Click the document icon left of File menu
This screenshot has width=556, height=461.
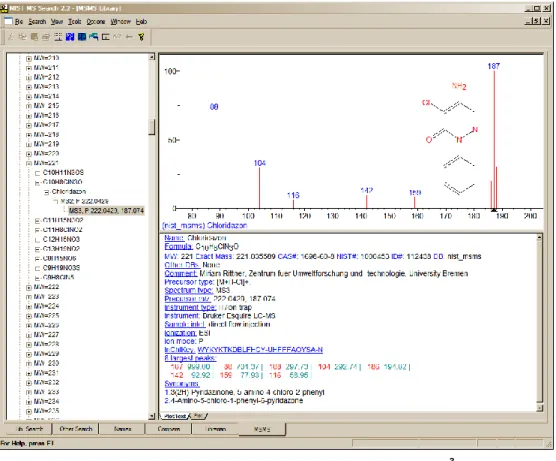pos(8,21)
